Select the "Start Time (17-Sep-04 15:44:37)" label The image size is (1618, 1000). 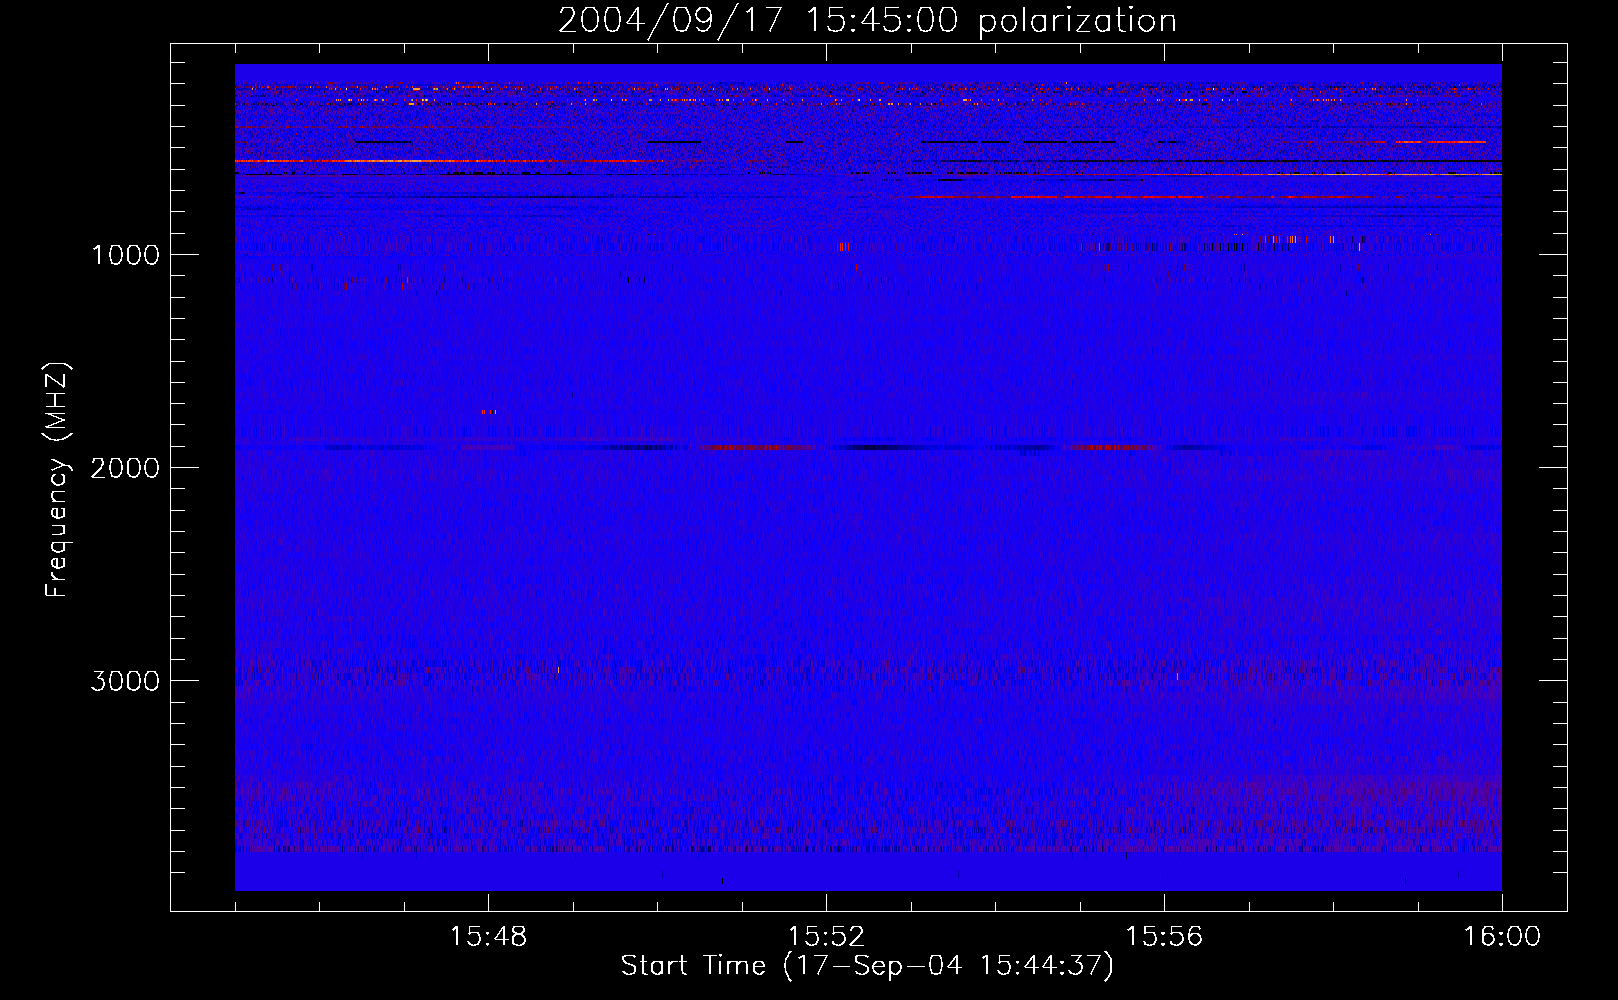tap(867, 966)
